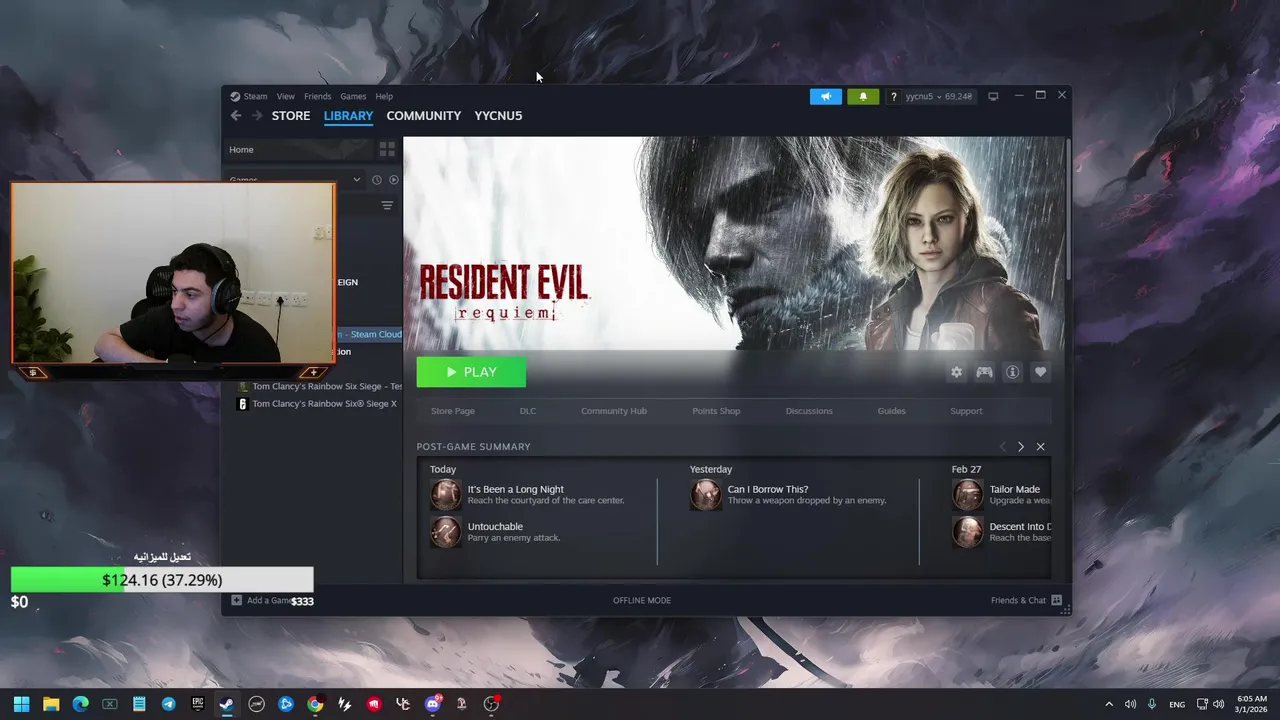The width and height of the screenshot is (1280, 720).
Task: Click the Steam announcements megaphone icon
Action: pyautogui.click(x=826, y=96)
